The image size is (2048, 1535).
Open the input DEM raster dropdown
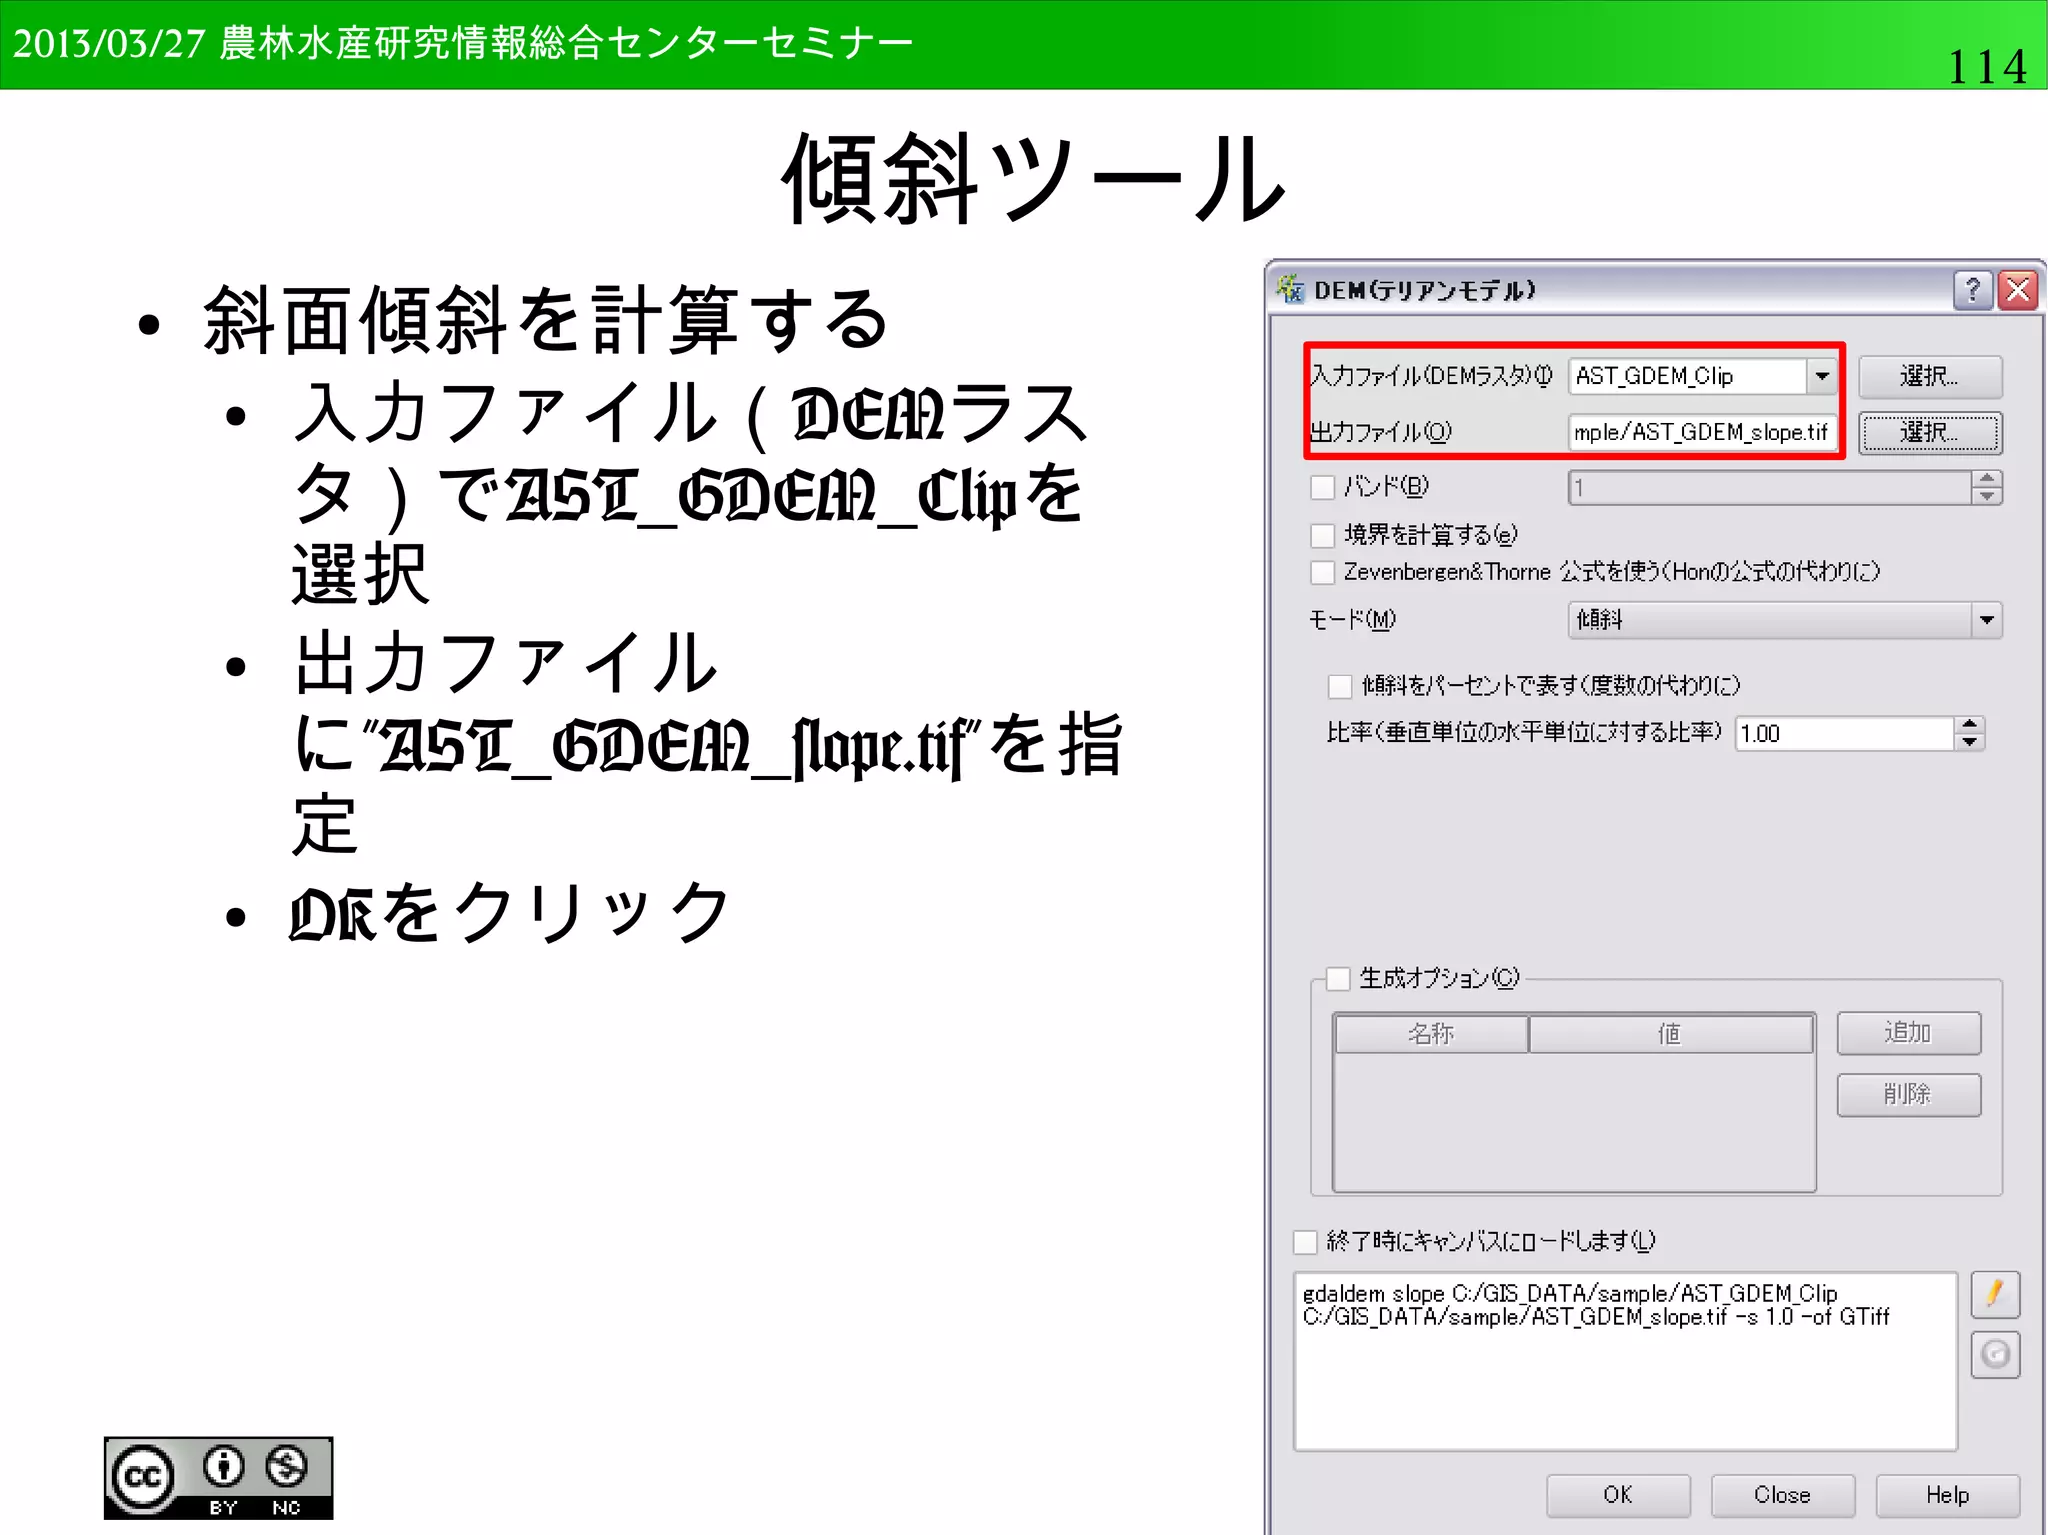coord(1822,376)
